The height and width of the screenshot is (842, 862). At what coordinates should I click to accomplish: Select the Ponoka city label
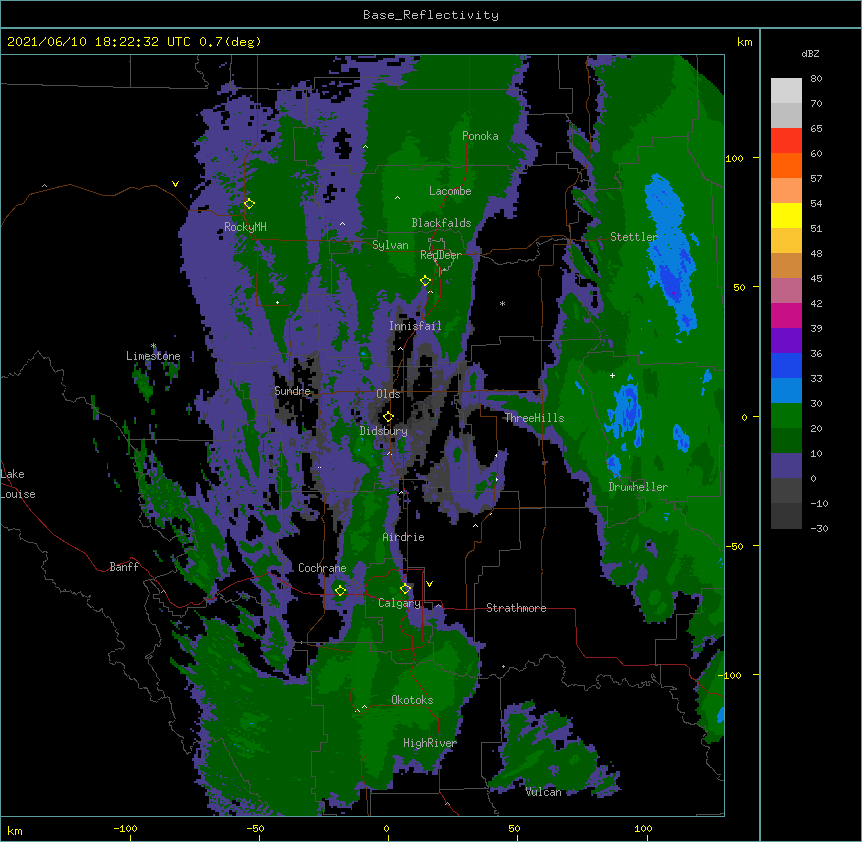pyautogui.click(x=480, y=136)
